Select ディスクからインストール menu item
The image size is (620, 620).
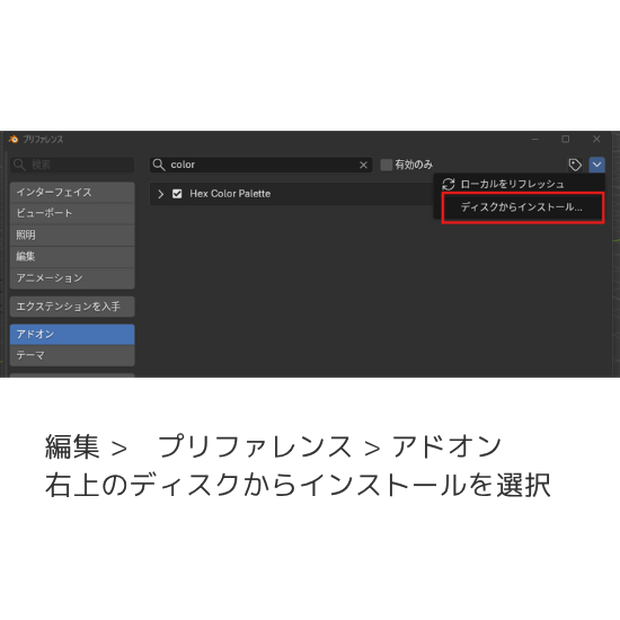click(x=523, y=208)
